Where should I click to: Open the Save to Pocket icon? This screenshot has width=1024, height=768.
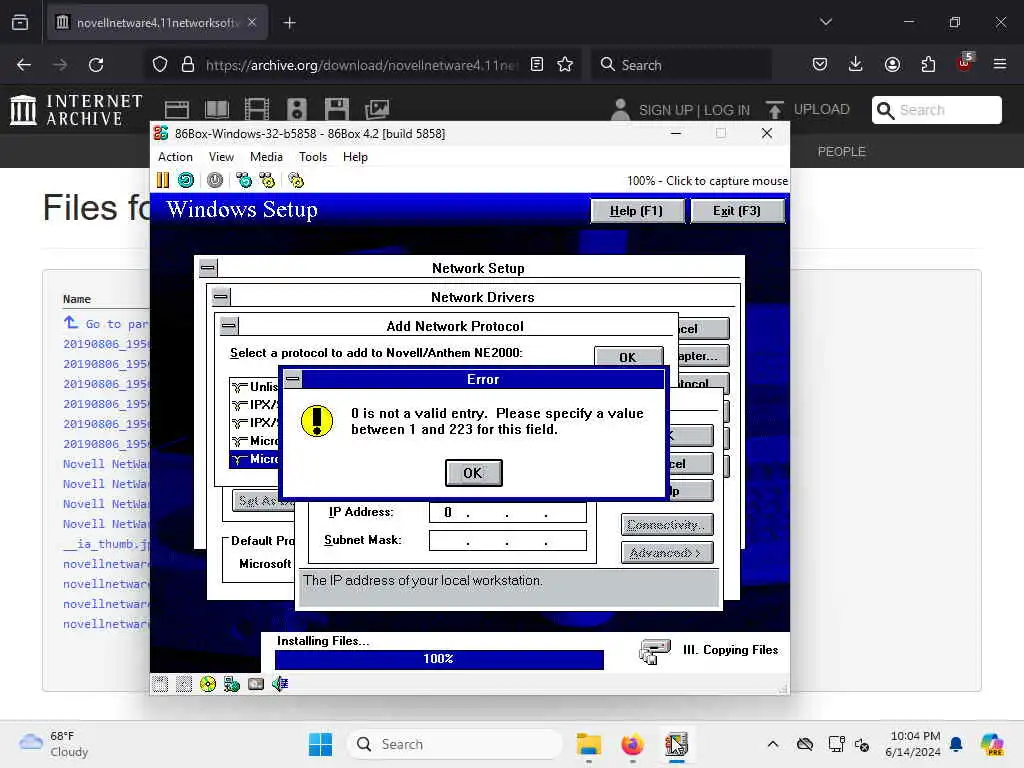[820, 65]
